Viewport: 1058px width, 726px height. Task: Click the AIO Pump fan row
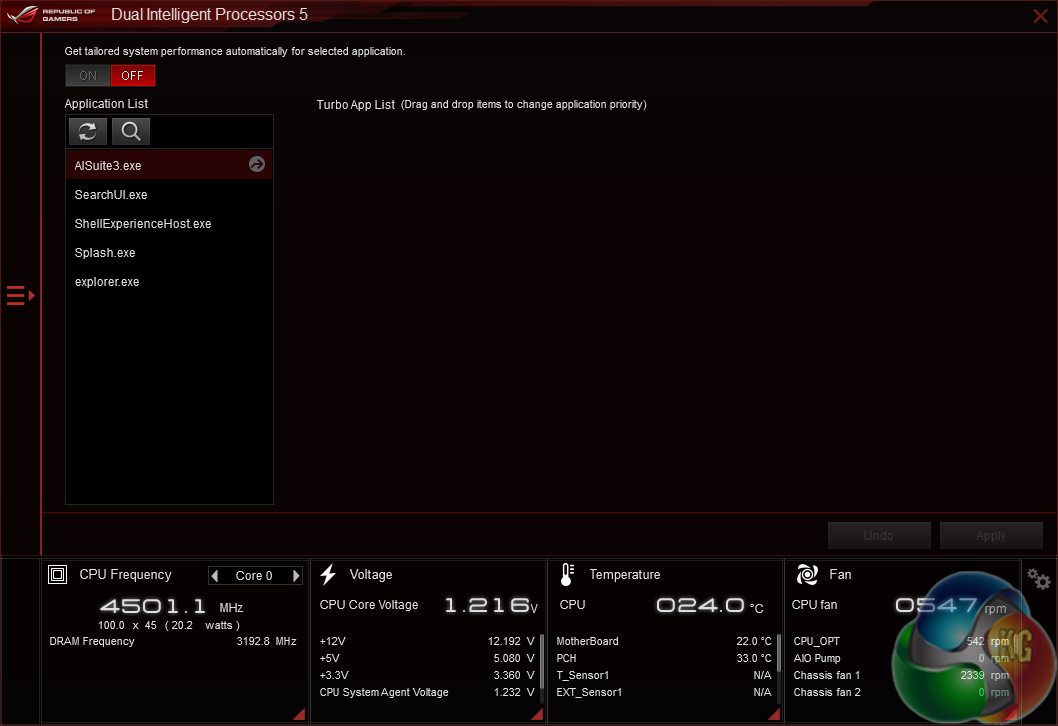901,658
